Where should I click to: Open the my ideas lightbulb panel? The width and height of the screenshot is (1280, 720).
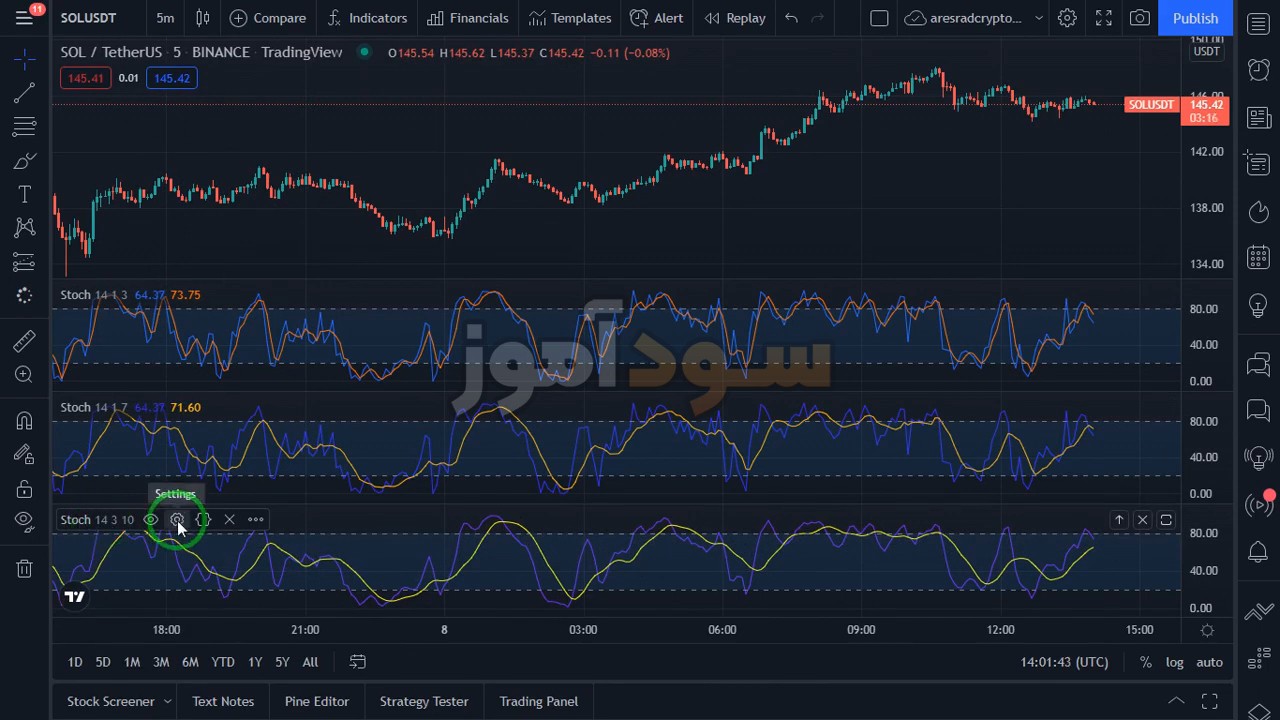click(x=1258, y=306)
